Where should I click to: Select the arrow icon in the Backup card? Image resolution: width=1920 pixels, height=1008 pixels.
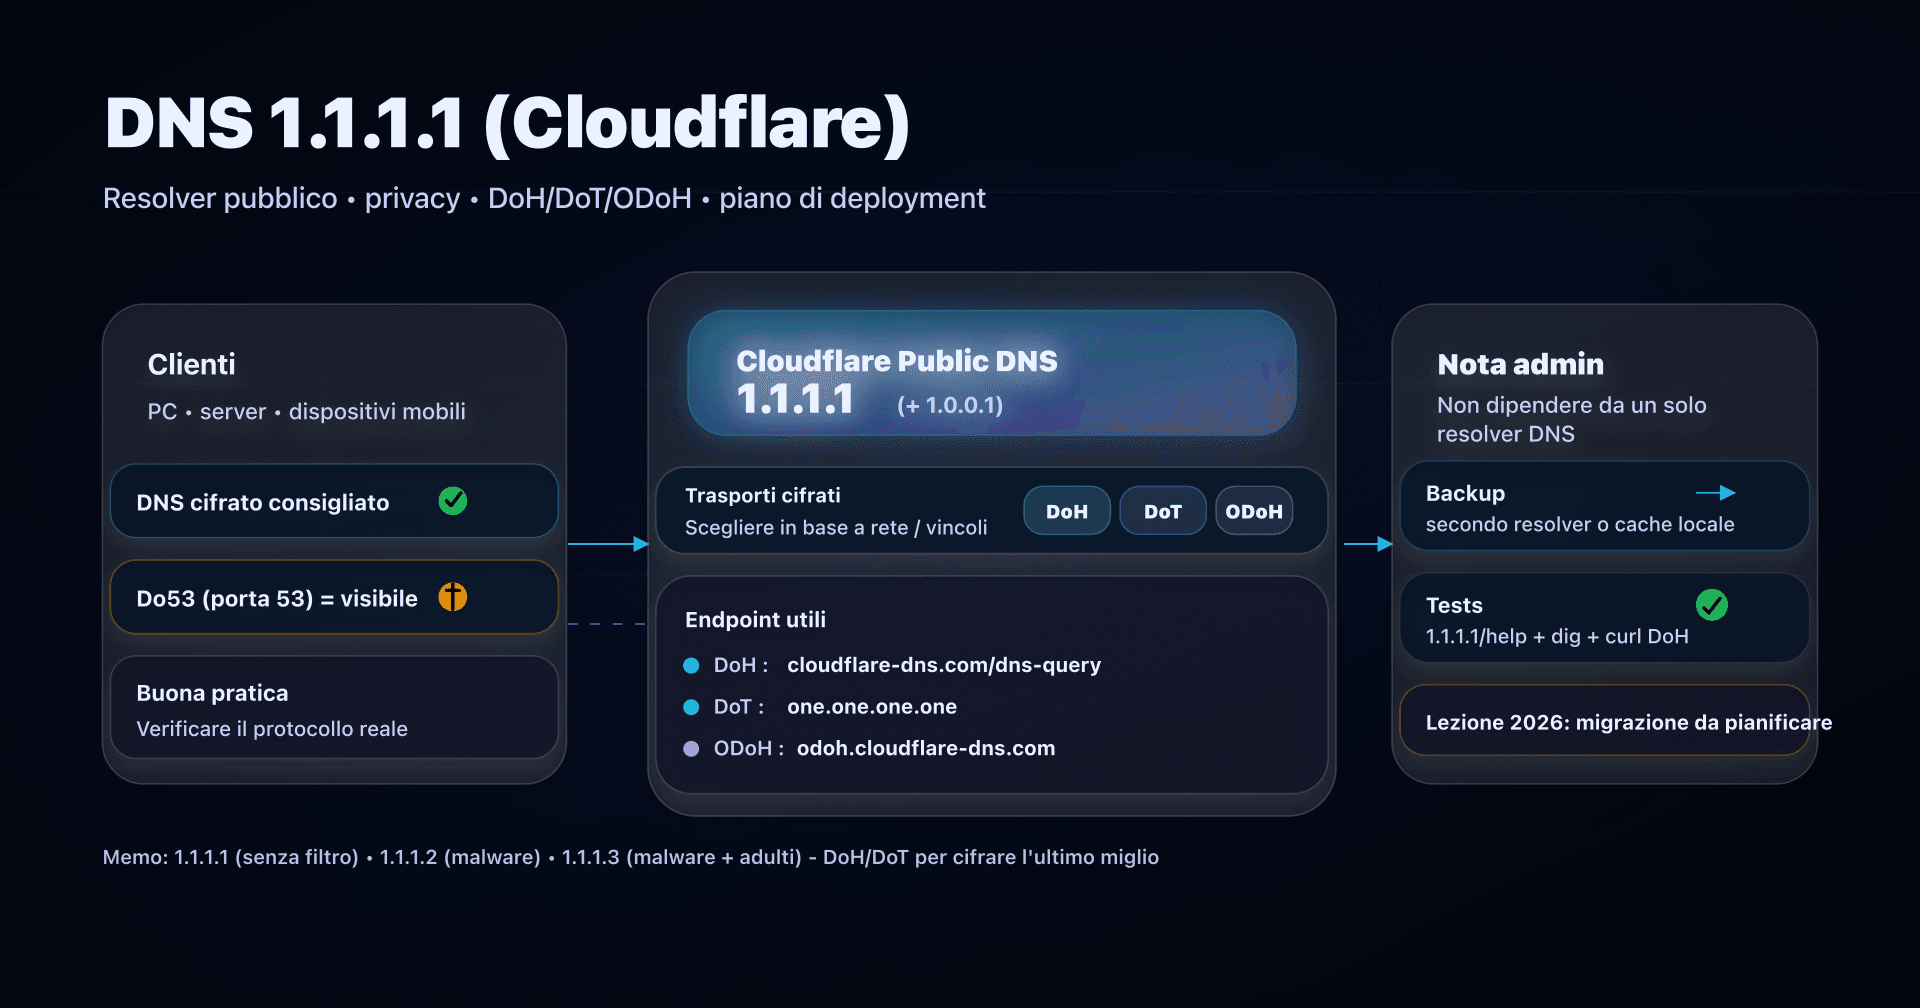(x=1719, y=492)
